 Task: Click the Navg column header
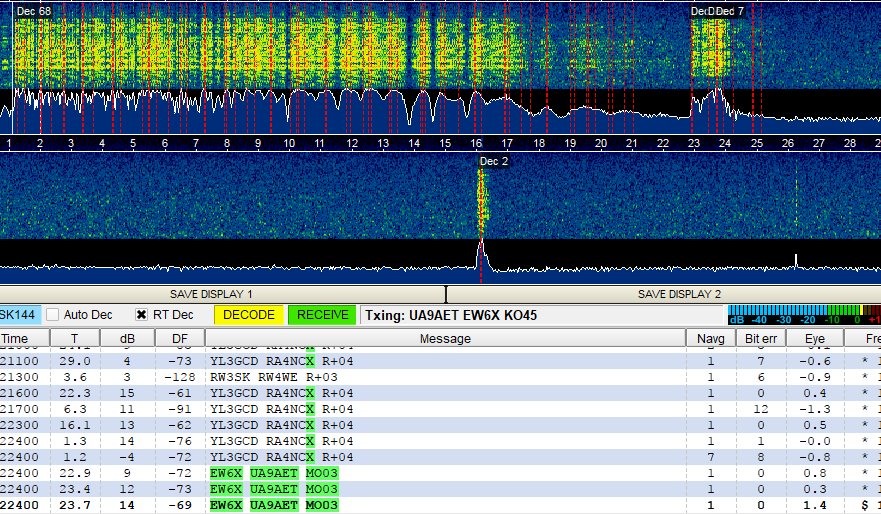point(711,339)
